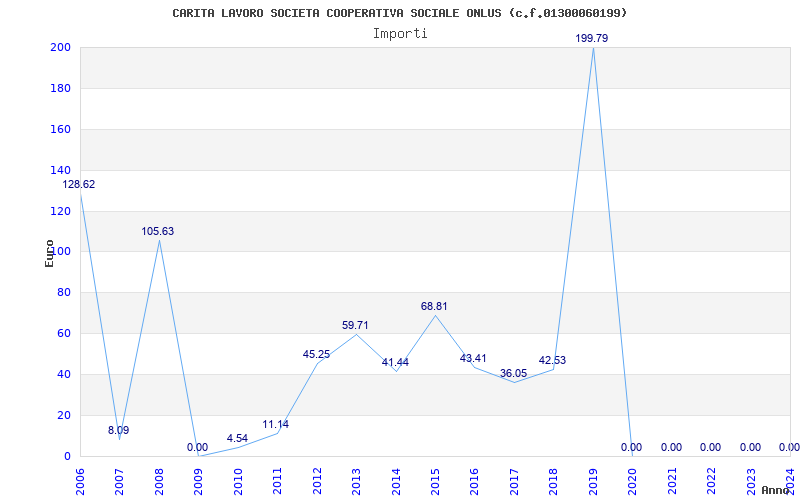Click the 105.63 value for 2008
The image size is (800, 500).
pyautogui.click(x=158, y=231)
